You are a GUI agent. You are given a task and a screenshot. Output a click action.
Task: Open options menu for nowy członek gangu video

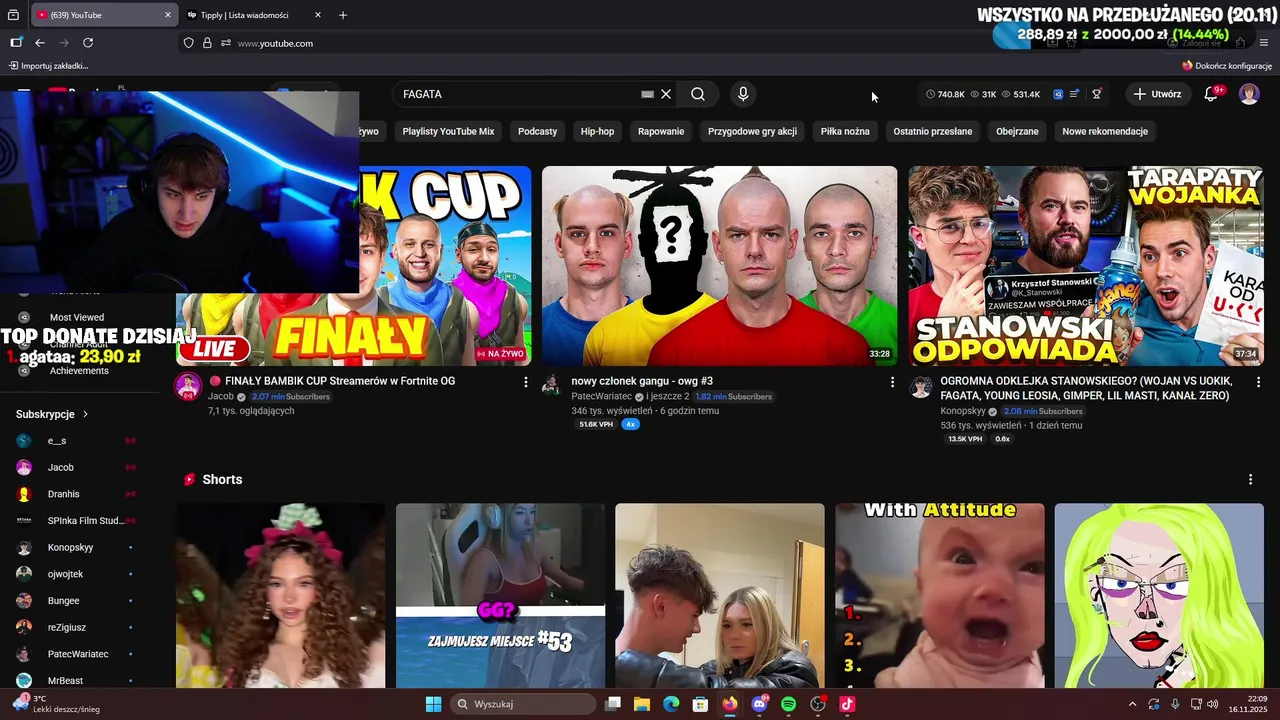893,382
